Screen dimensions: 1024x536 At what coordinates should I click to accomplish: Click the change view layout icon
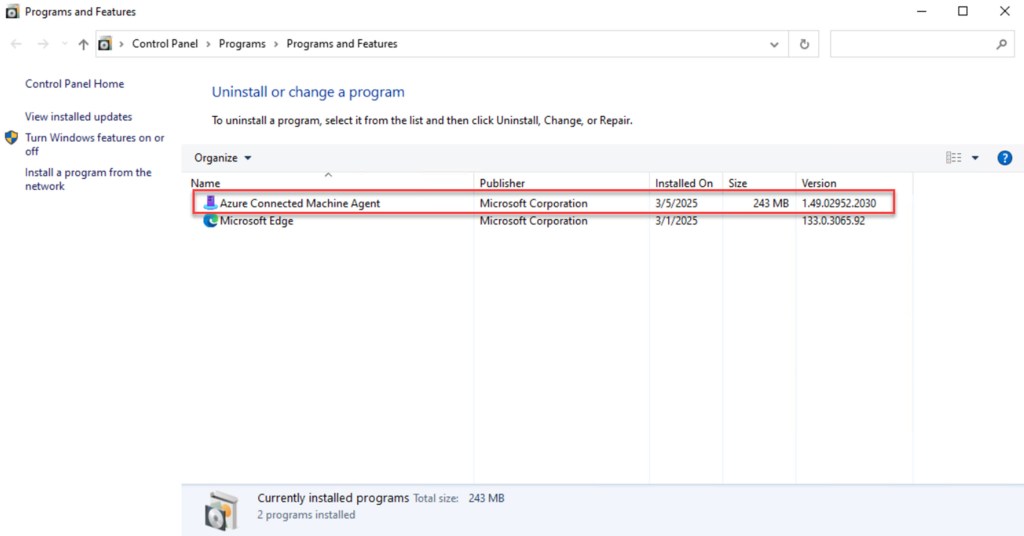(x=953, y=158)
